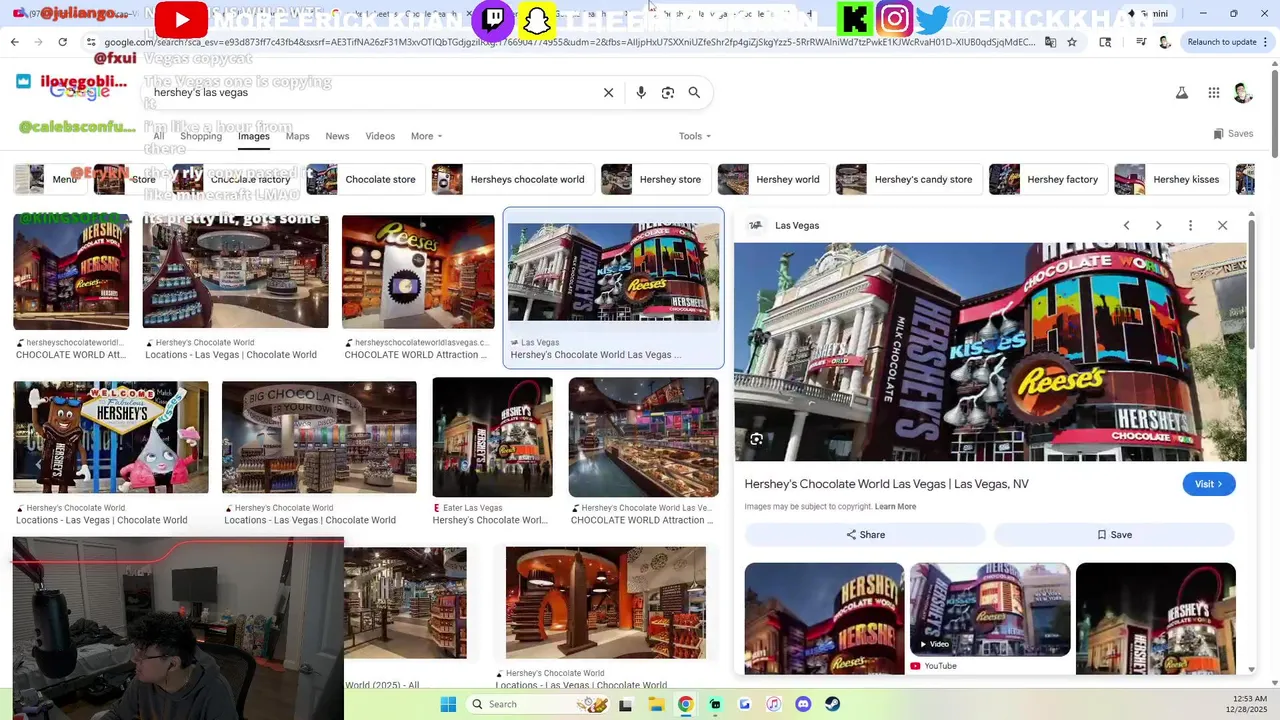Filter by Hershey factory chip
1280x720 pixels.
(1047, 179)
